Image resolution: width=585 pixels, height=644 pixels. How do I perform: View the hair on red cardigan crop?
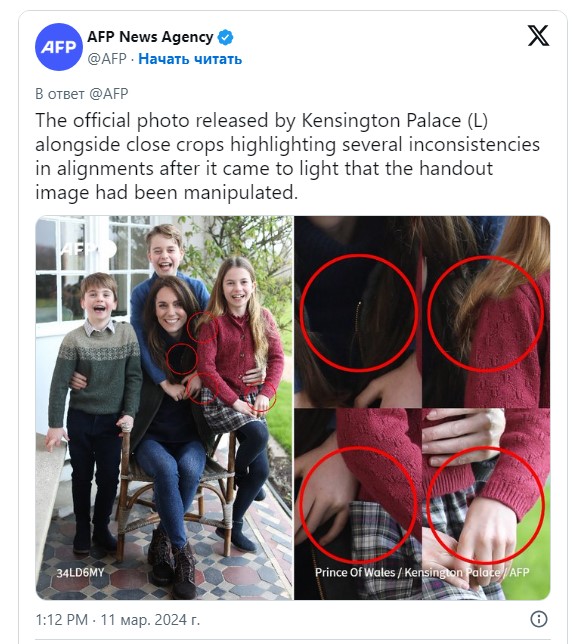(x=486, y=311)
